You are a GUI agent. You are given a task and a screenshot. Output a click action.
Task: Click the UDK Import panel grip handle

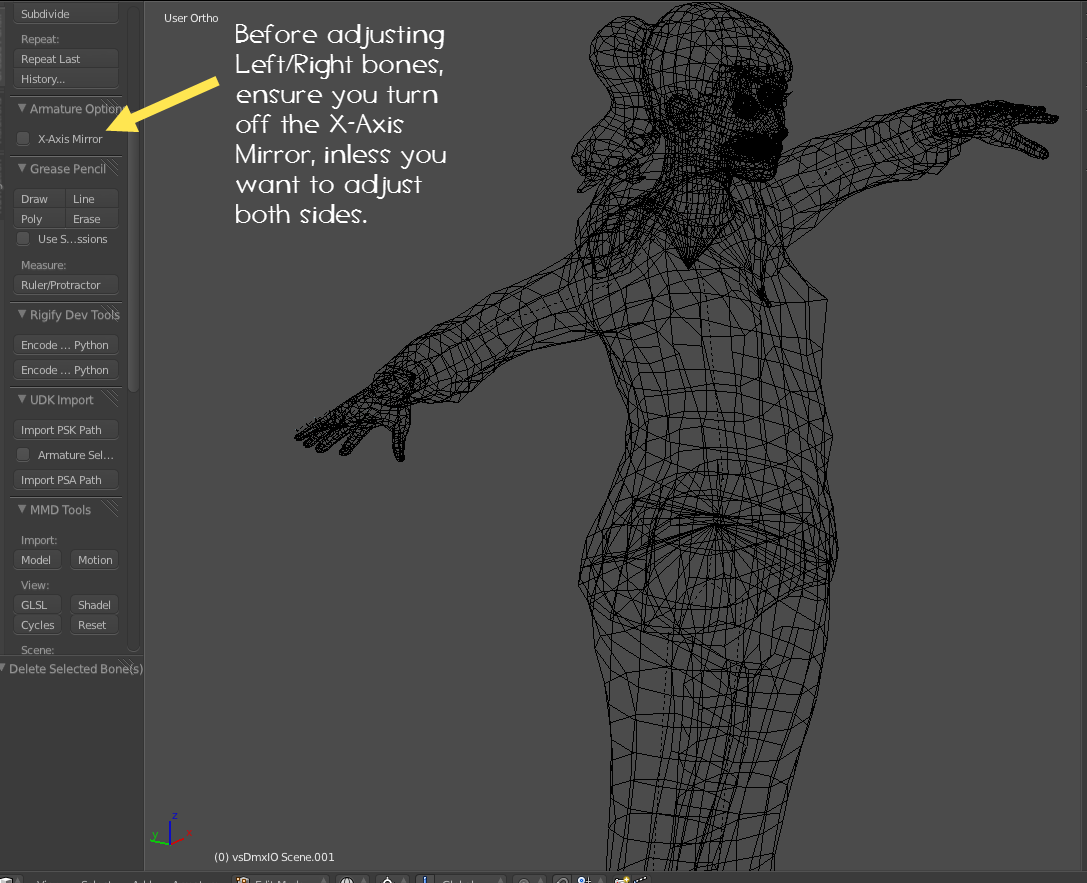pos(110,399)
